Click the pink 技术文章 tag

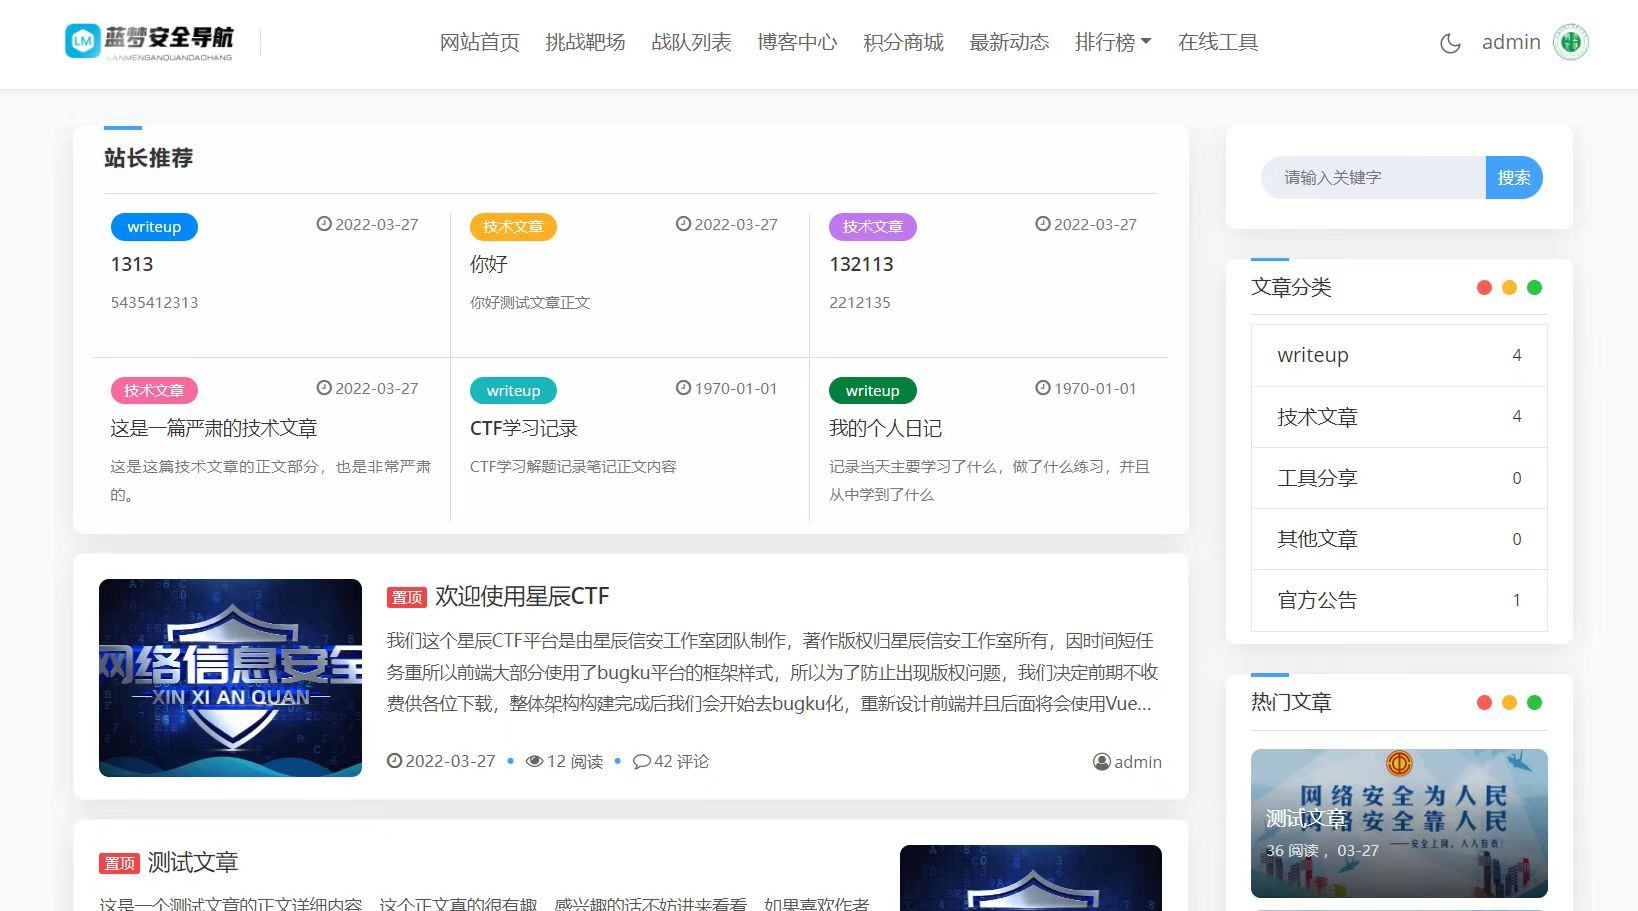click(154, 391)
